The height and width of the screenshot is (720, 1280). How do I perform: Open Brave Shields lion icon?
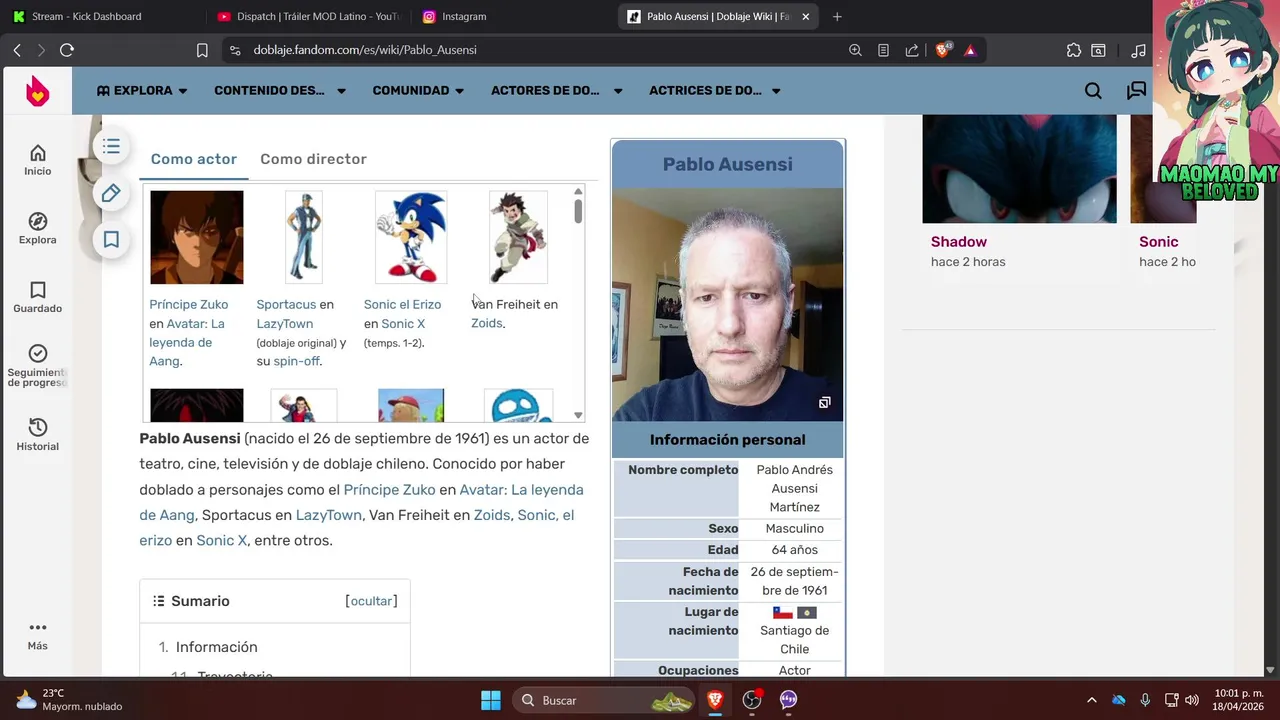[942, 50]
